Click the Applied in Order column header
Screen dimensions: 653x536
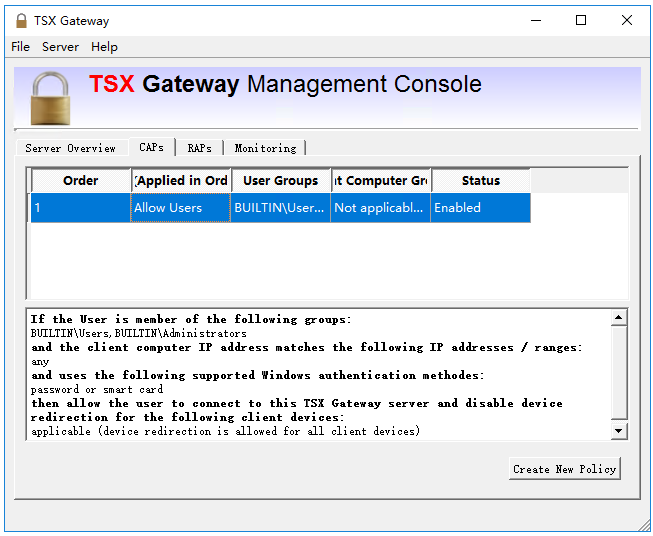pos(181,180)
